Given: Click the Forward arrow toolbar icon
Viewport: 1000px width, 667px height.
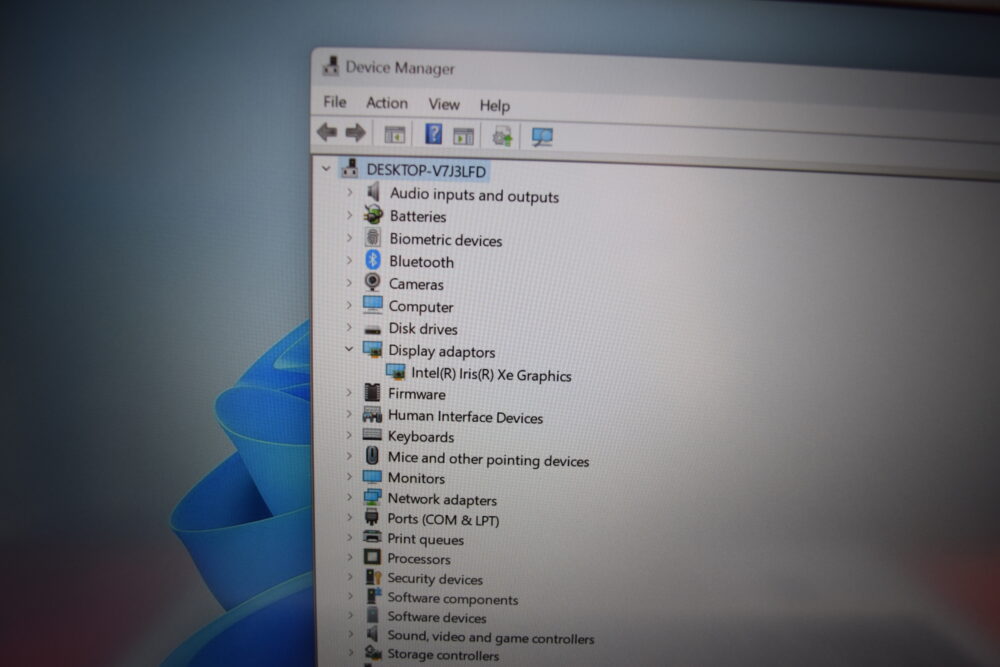Looking at the screenshot, I should (355, 133).
